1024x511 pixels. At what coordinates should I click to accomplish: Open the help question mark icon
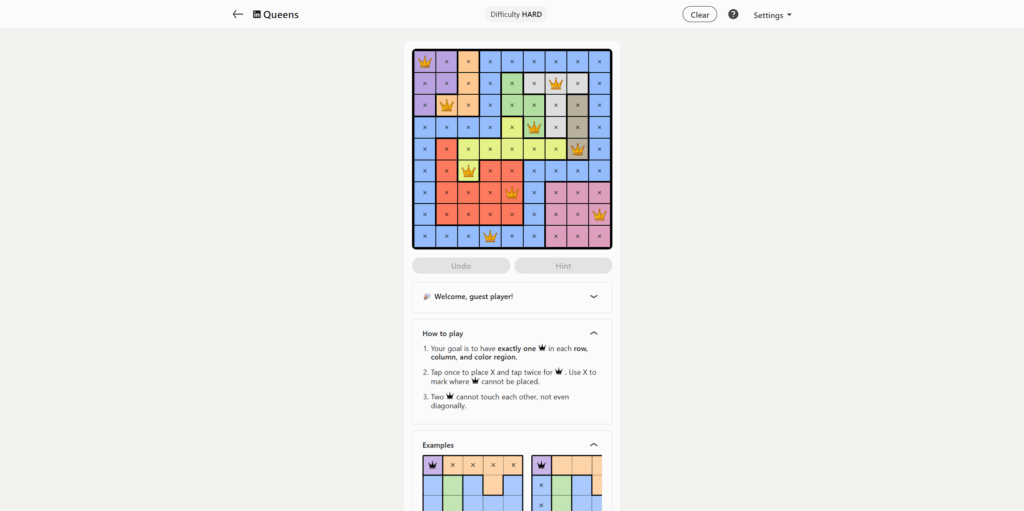pos(733,15)
